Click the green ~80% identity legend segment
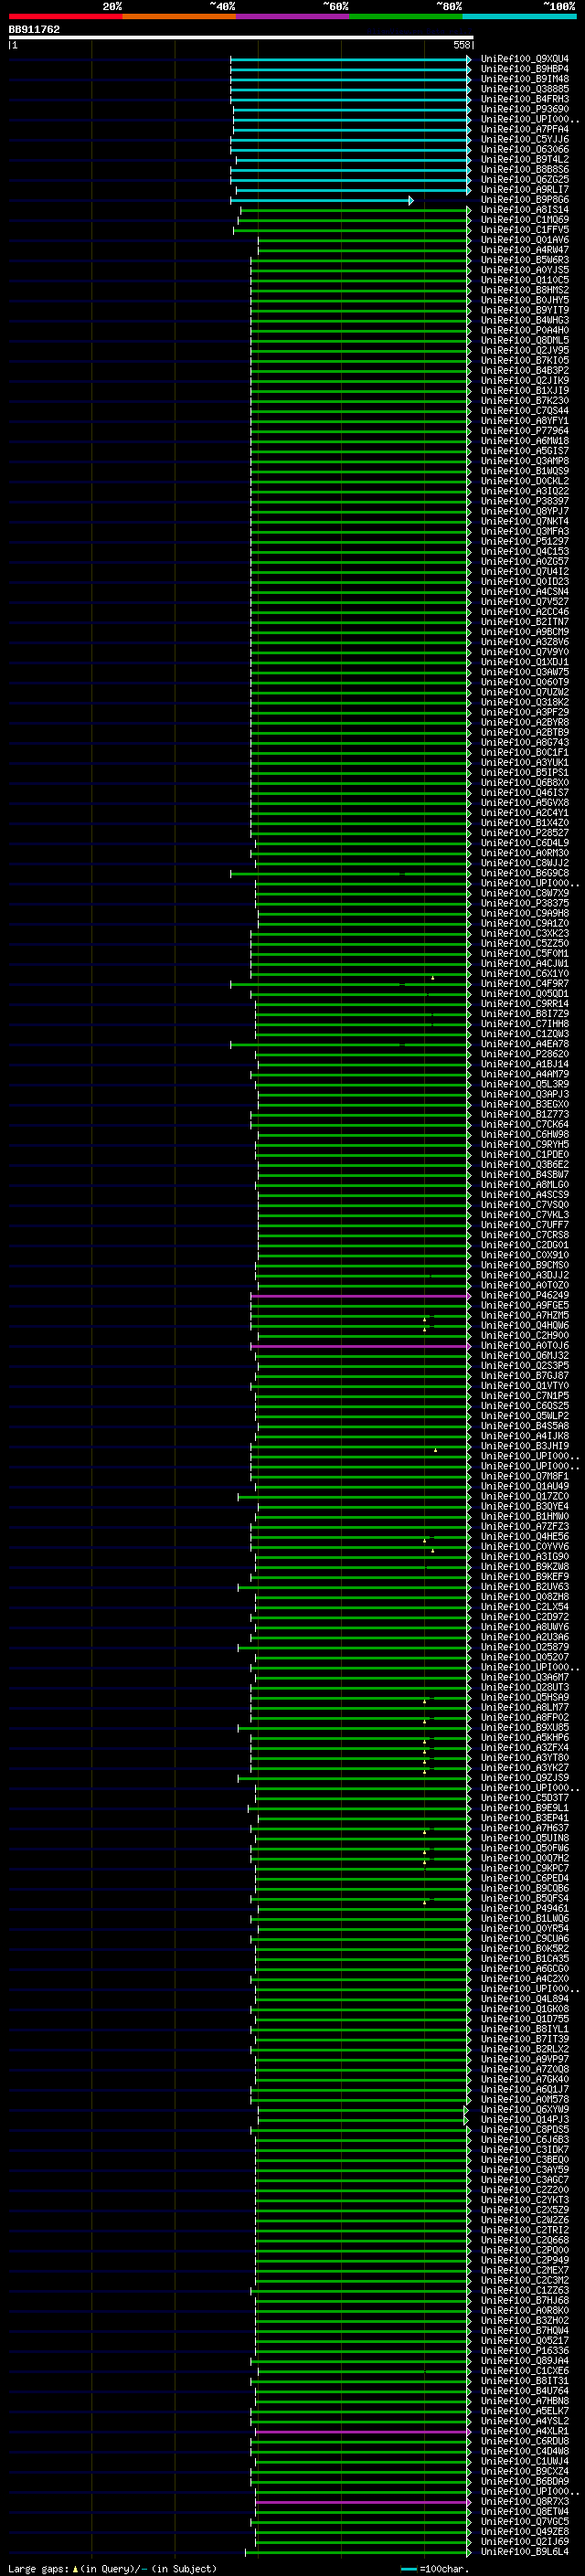 [406, 16]
